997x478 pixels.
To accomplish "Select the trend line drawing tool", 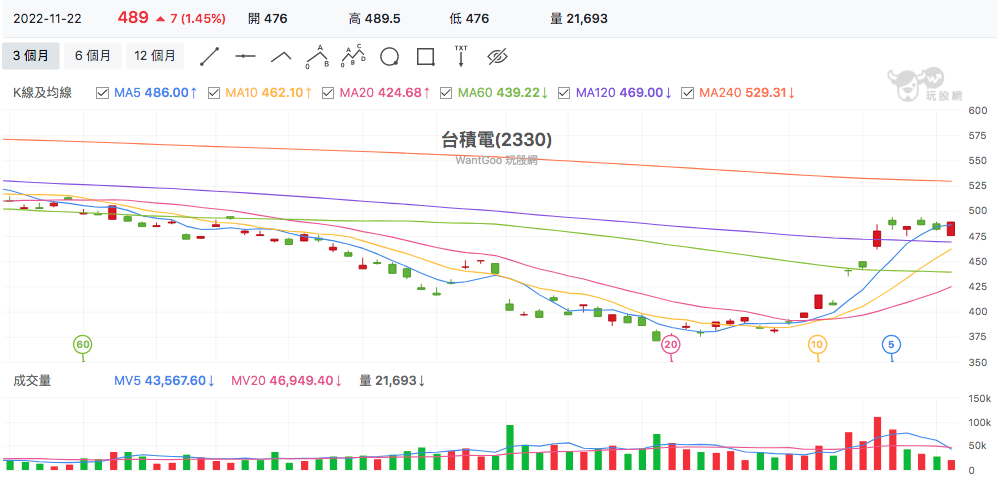I will point(209,57).
